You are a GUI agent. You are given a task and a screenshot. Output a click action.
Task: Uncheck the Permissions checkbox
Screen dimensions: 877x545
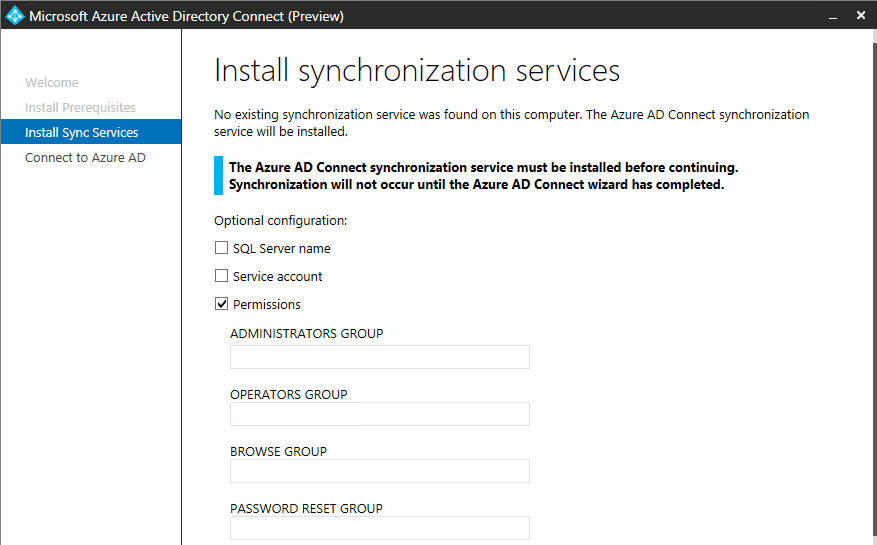[x=222, y=304]
